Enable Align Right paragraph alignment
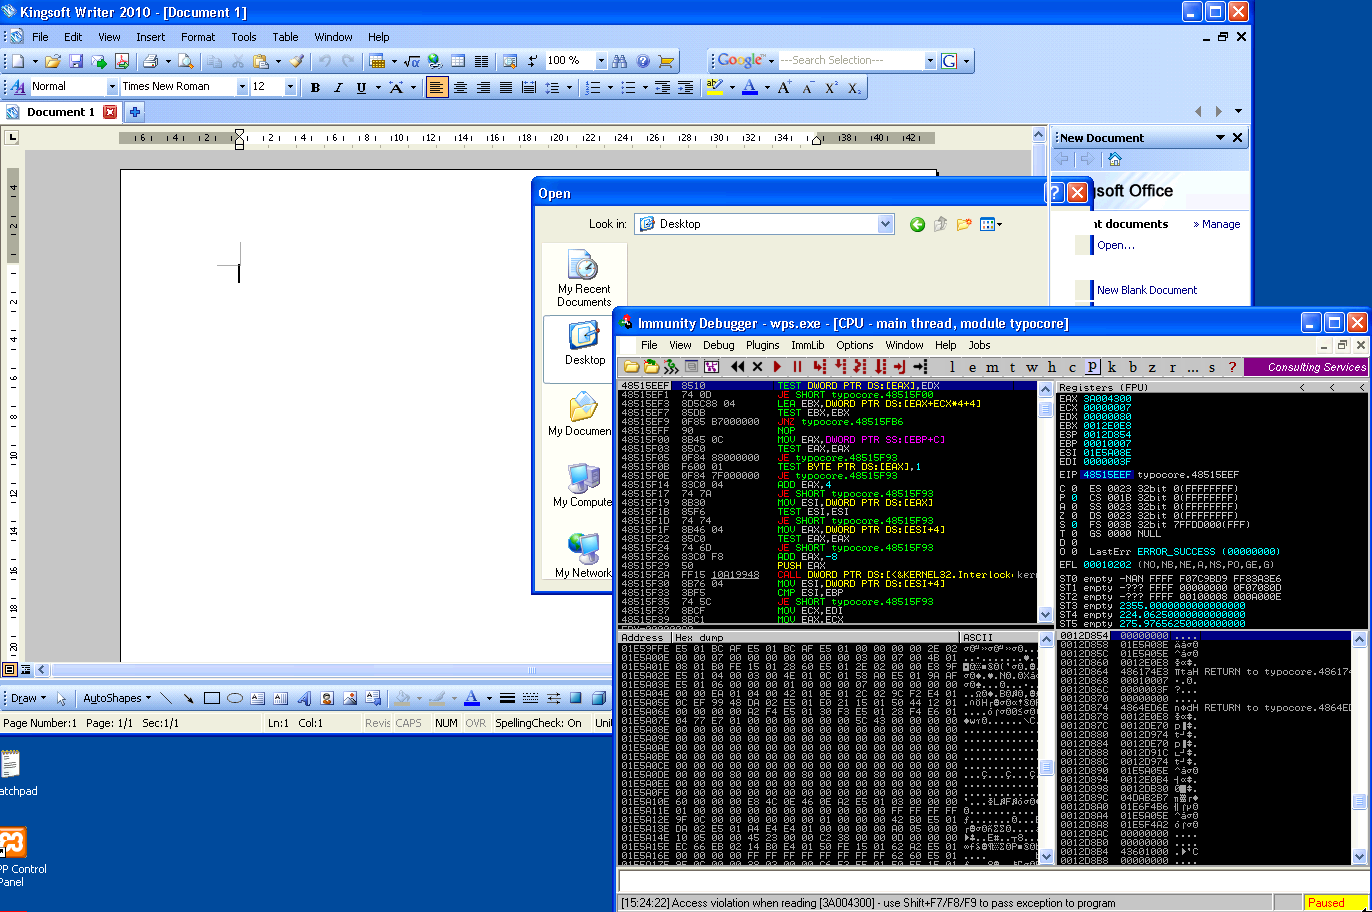 483,87
